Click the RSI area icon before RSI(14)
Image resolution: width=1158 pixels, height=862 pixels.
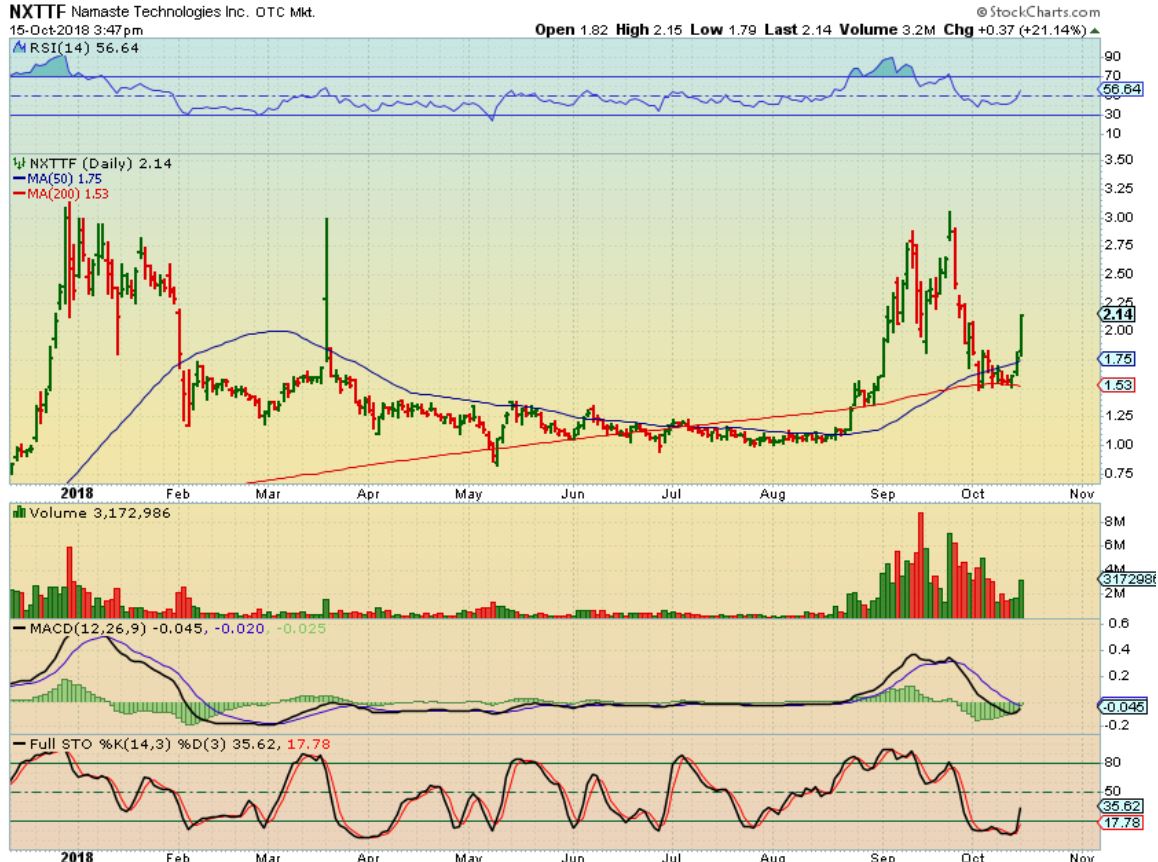point(20,48)
